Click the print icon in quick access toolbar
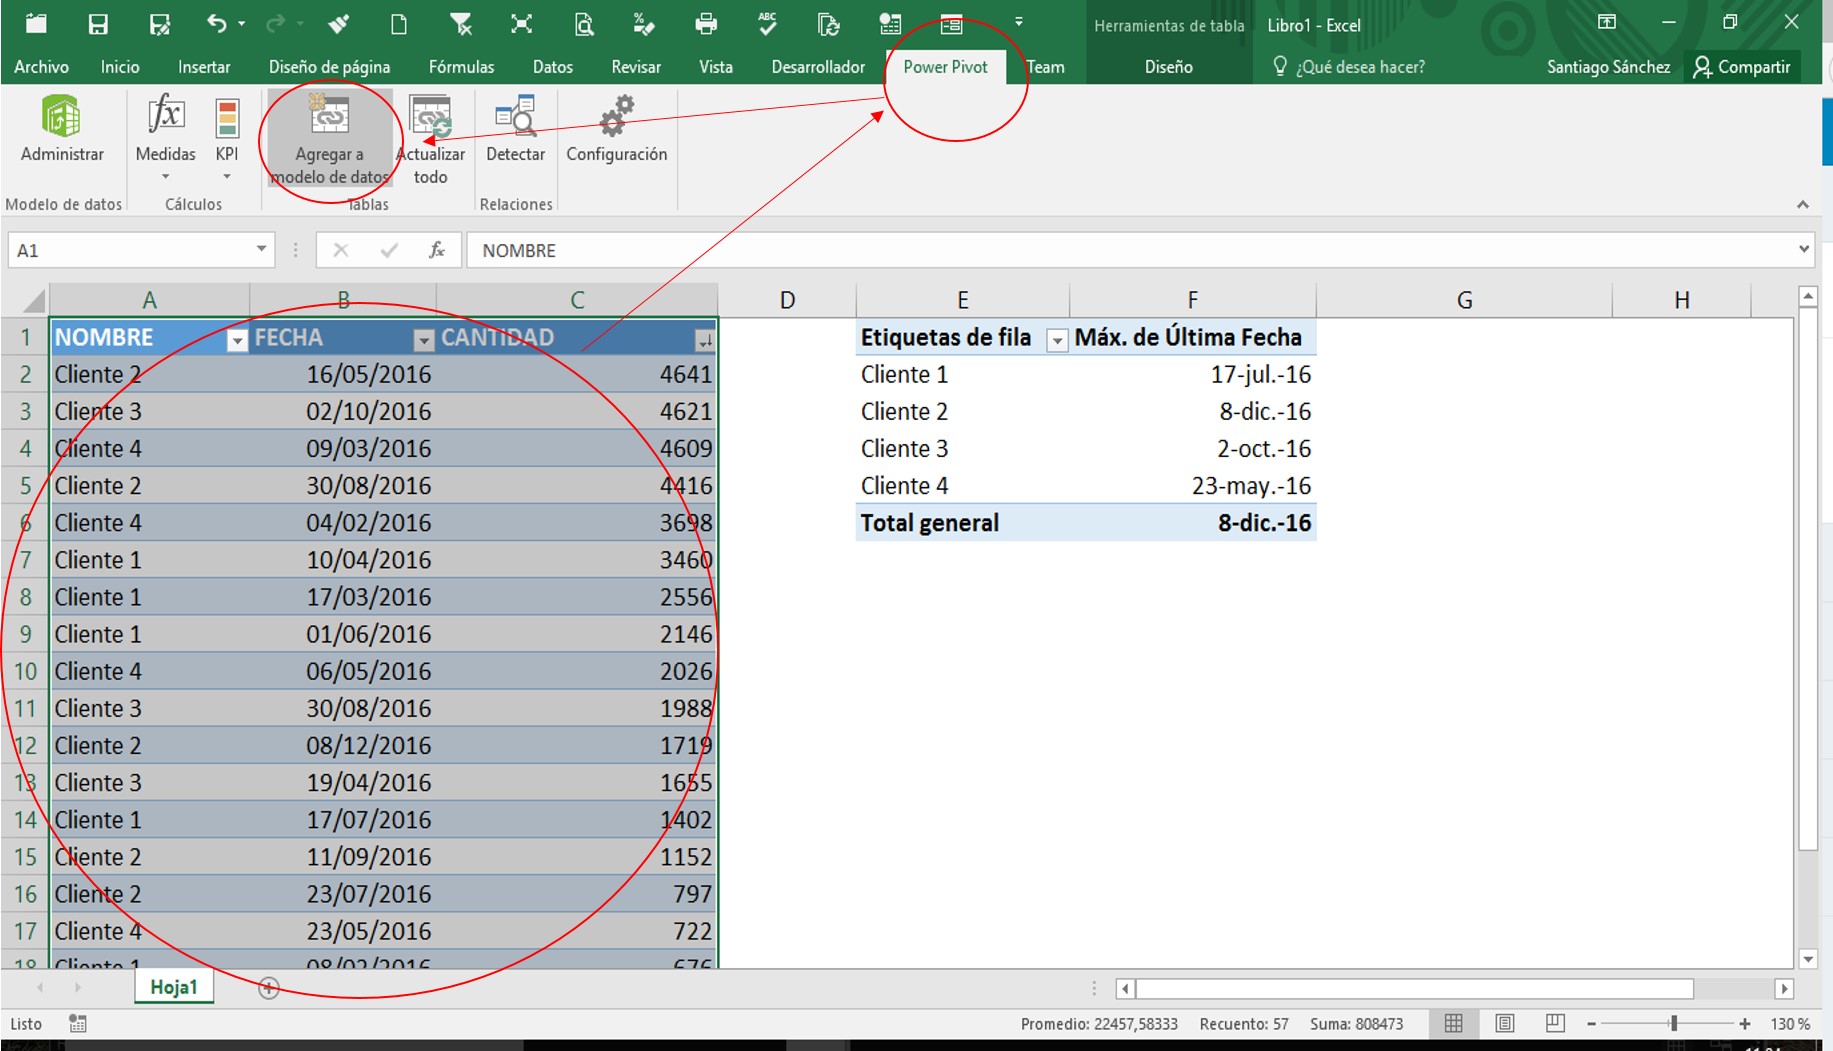Viewport: 1833px width, 1051px height. tap(706, 24)
